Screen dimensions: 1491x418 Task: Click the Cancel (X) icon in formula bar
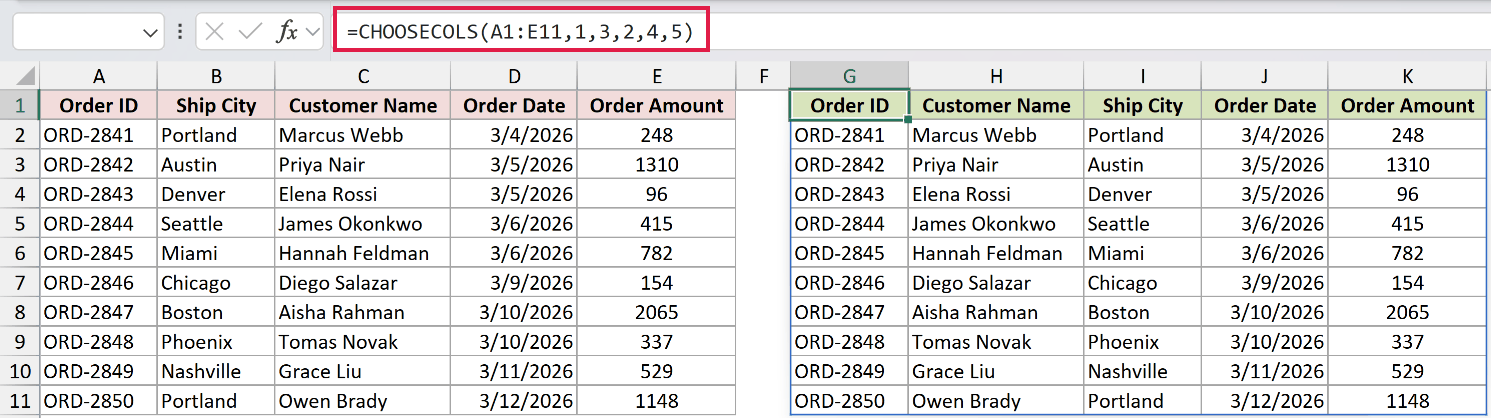(x=213, y=31)
